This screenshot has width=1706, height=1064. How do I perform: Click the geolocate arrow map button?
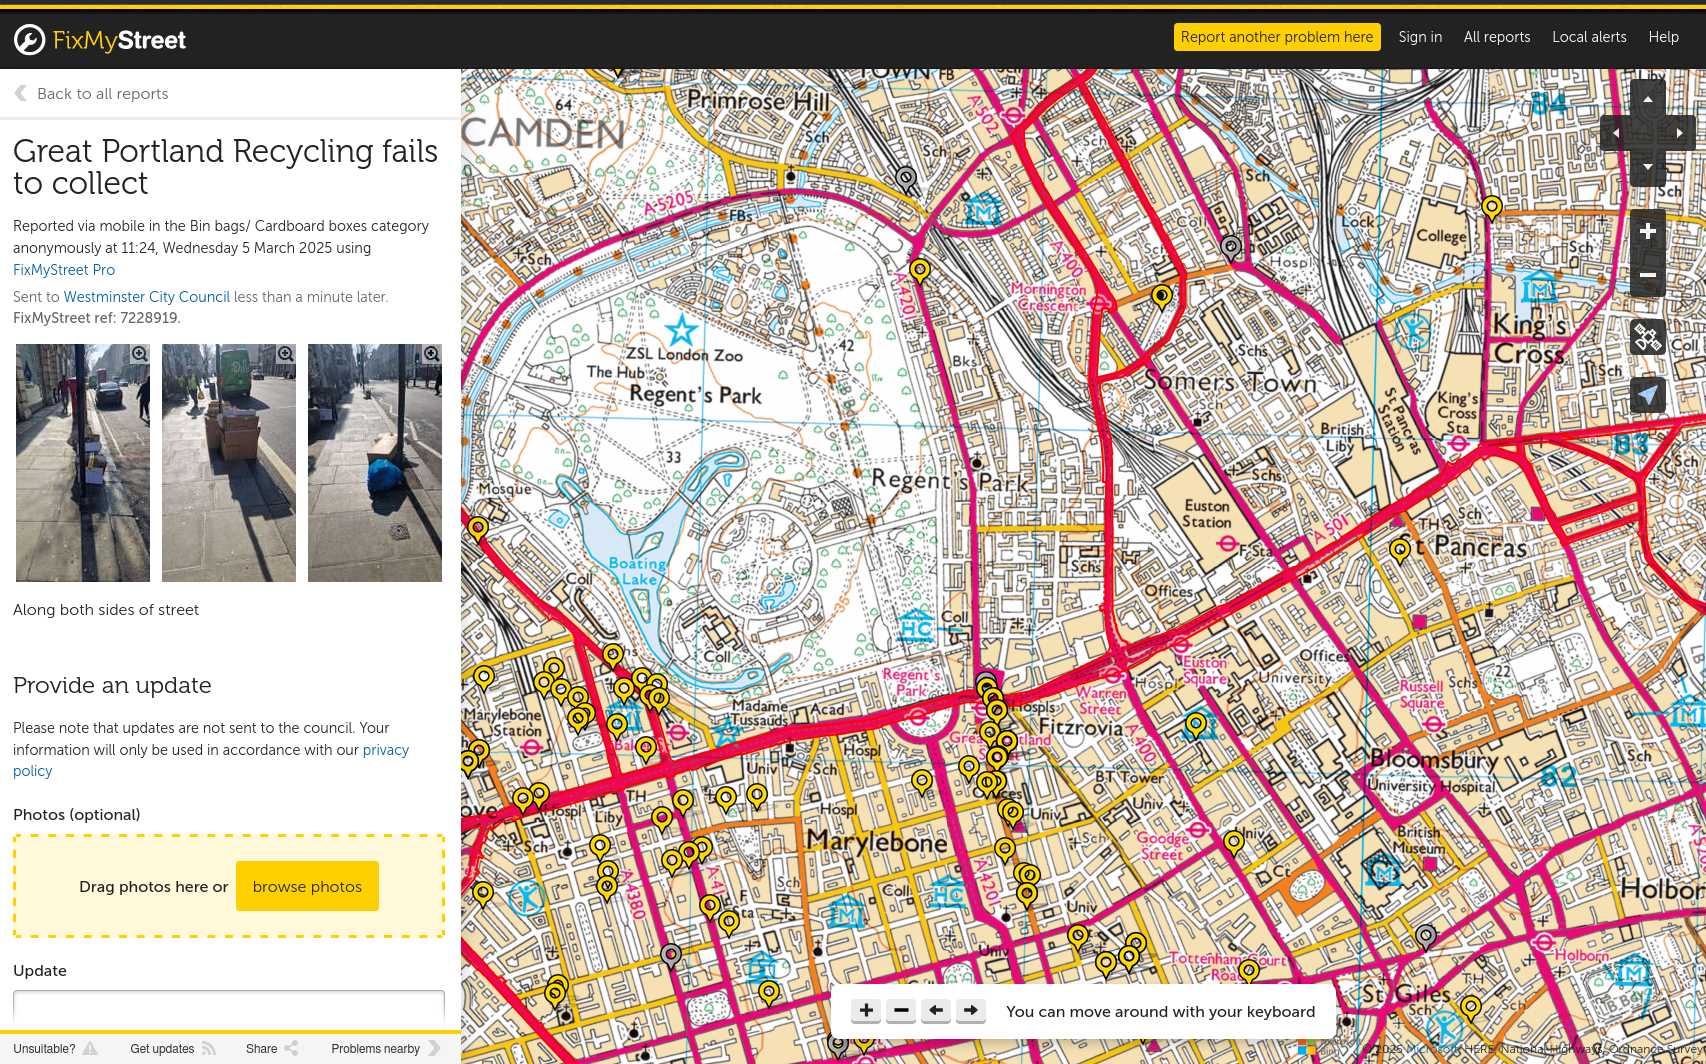[1648, 395]
